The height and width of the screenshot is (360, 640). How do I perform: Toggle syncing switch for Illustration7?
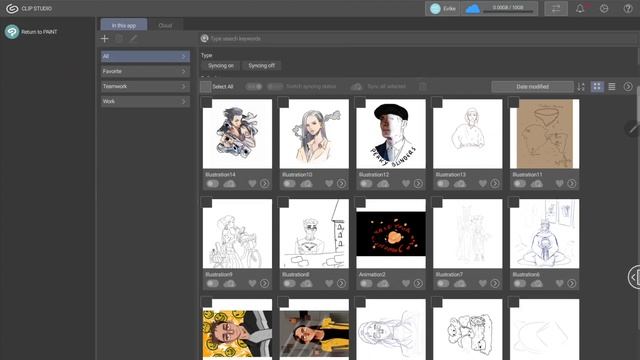pyautogui.click(x=443, y=283)
